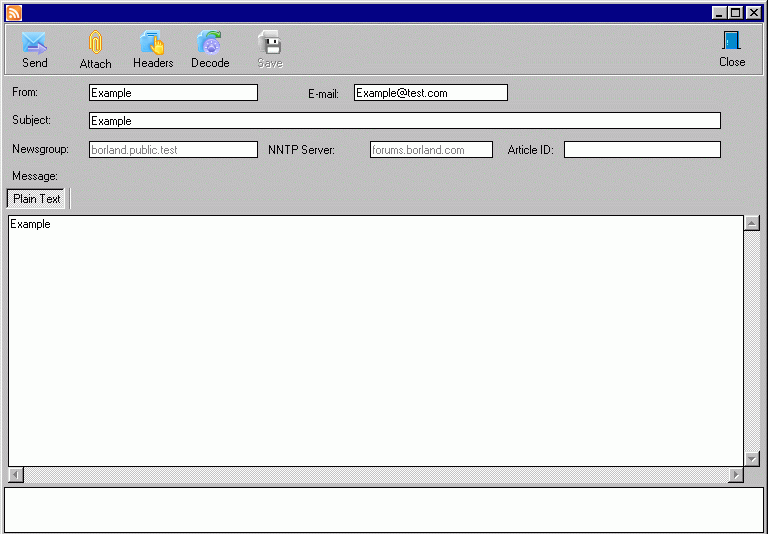Click the Newsgroup field borland.public.test

[173, 149]
